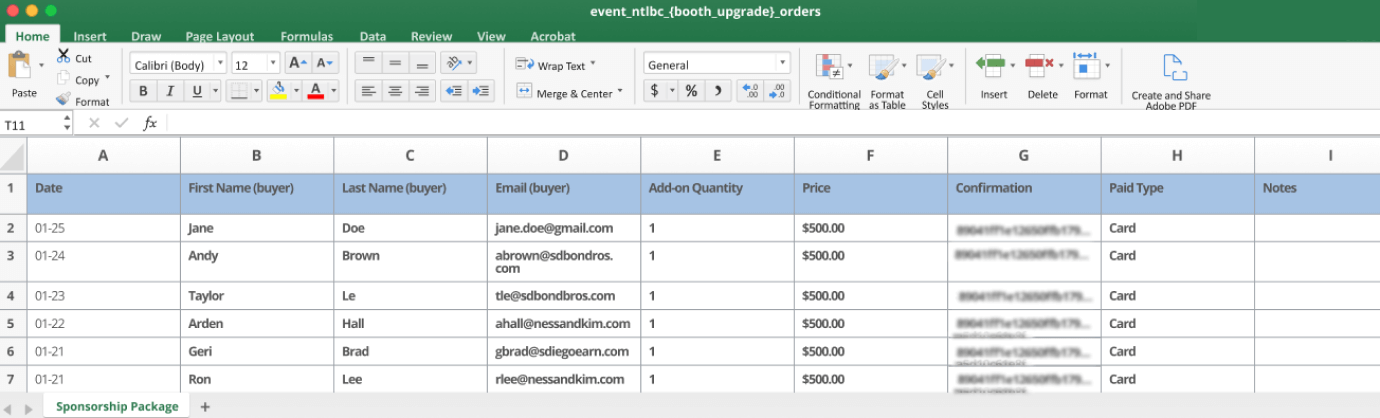The height and width of the screenshot is (418, 1380).
Task: Click the increase font size icon
Action: click(x=297, y=64)
